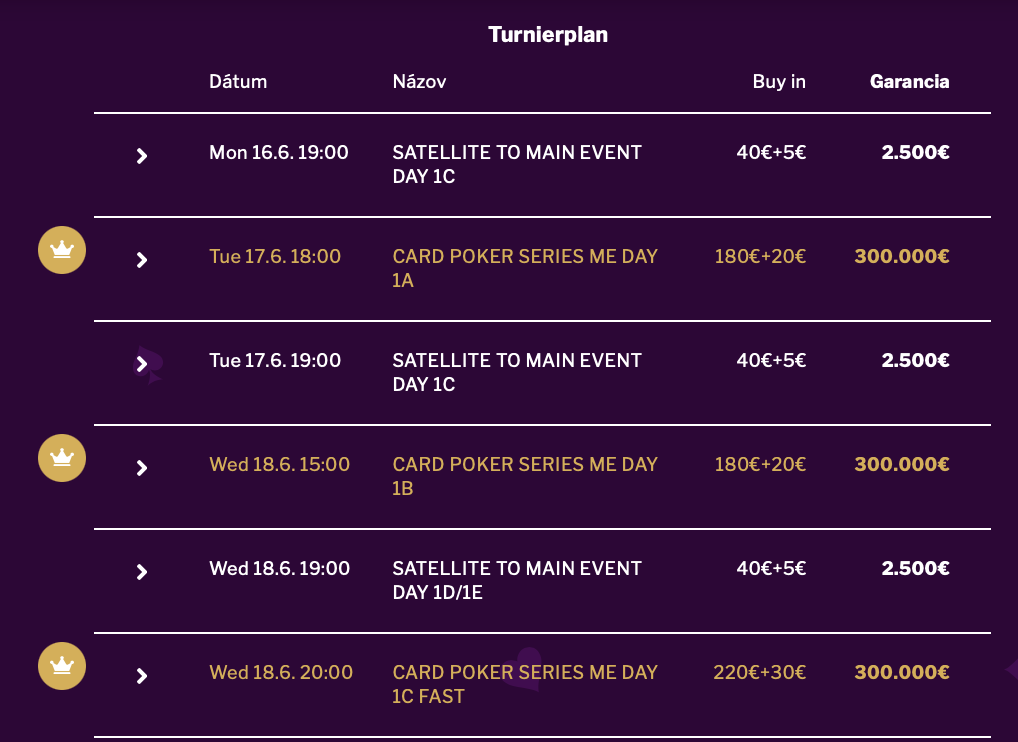Open CARD POKER SERIES ME DAY 1C FAST

(x=525, y=684)
